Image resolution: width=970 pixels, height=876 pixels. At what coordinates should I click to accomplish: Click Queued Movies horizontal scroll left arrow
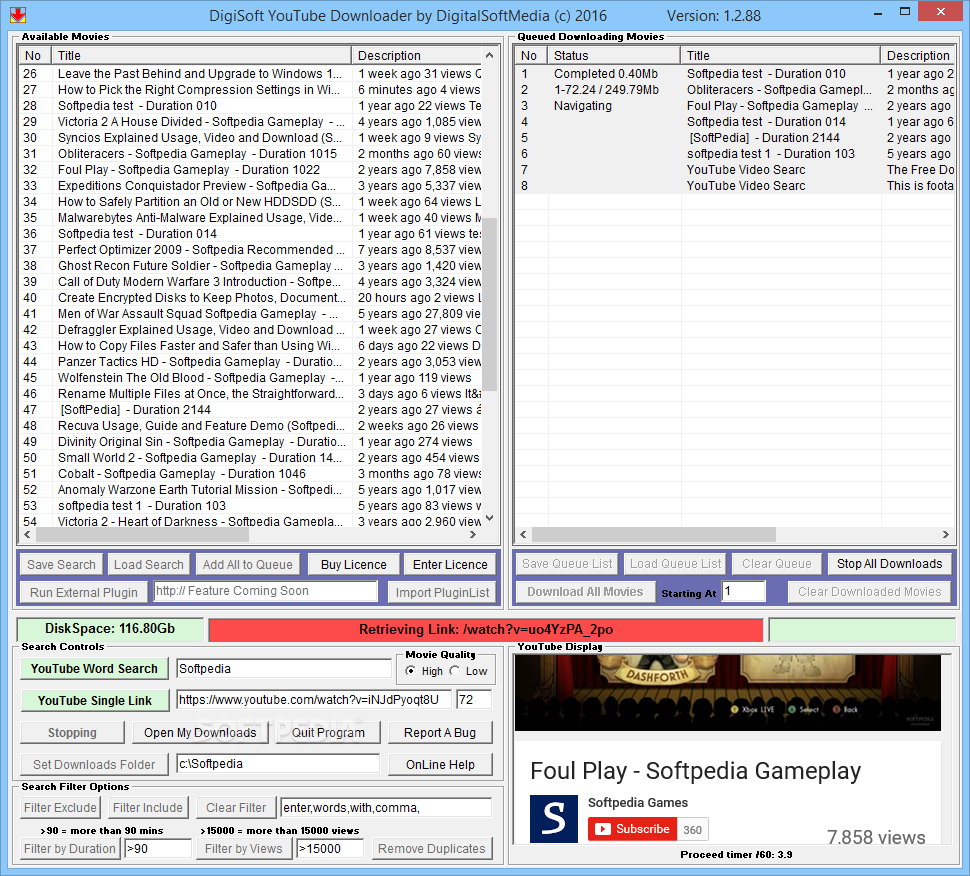pyautogui.click(x=523, y=534)
